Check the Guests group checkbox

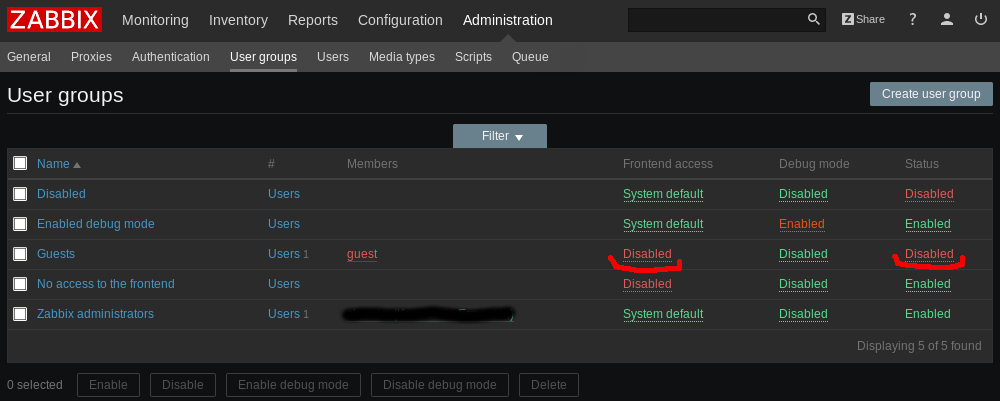(x=20, y=254)
